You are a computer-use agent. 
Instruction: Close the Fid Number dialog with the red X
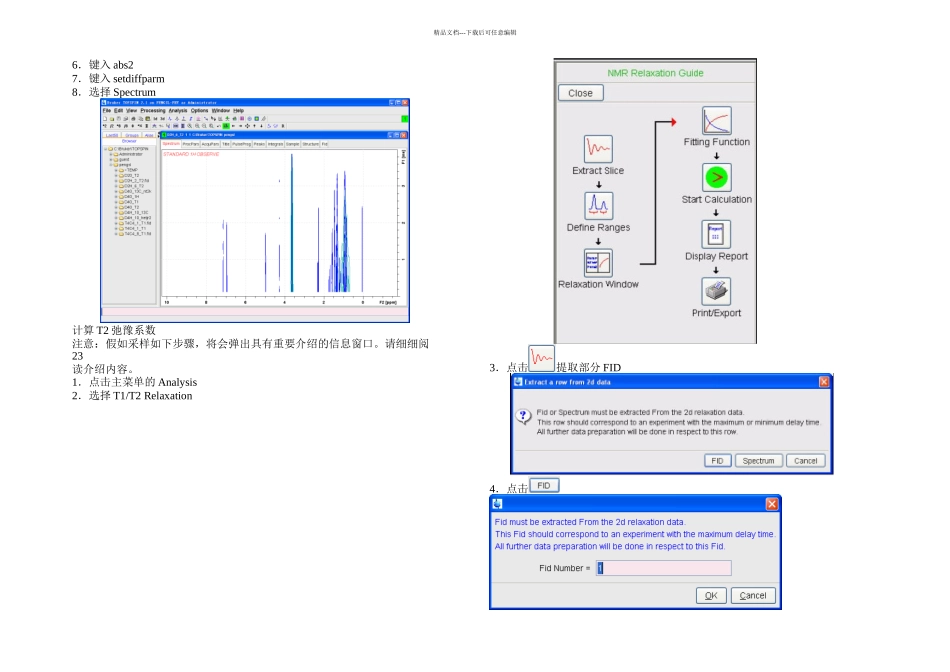772,504
